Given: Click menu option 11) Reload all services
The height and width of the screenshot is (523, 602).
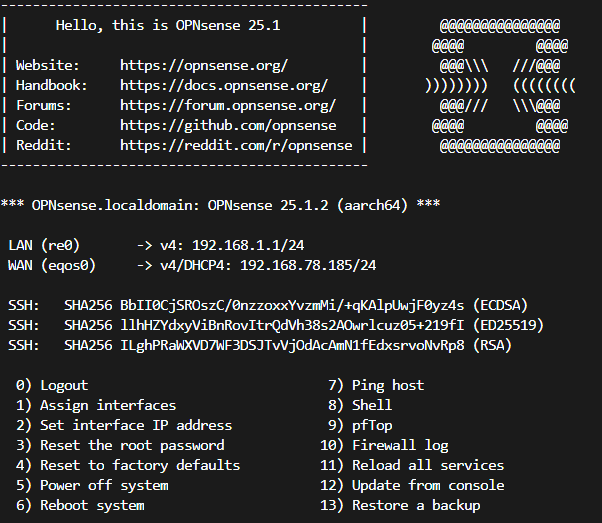Looking at the screenshot, I should [x=412, y=465].
